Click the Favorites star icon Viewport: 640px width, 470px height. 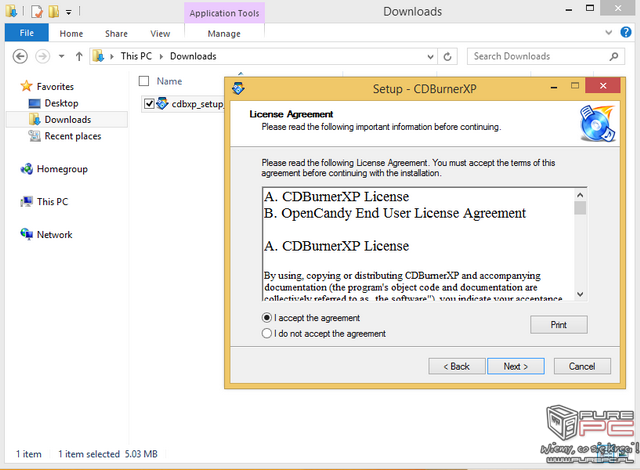click(26, 86)
